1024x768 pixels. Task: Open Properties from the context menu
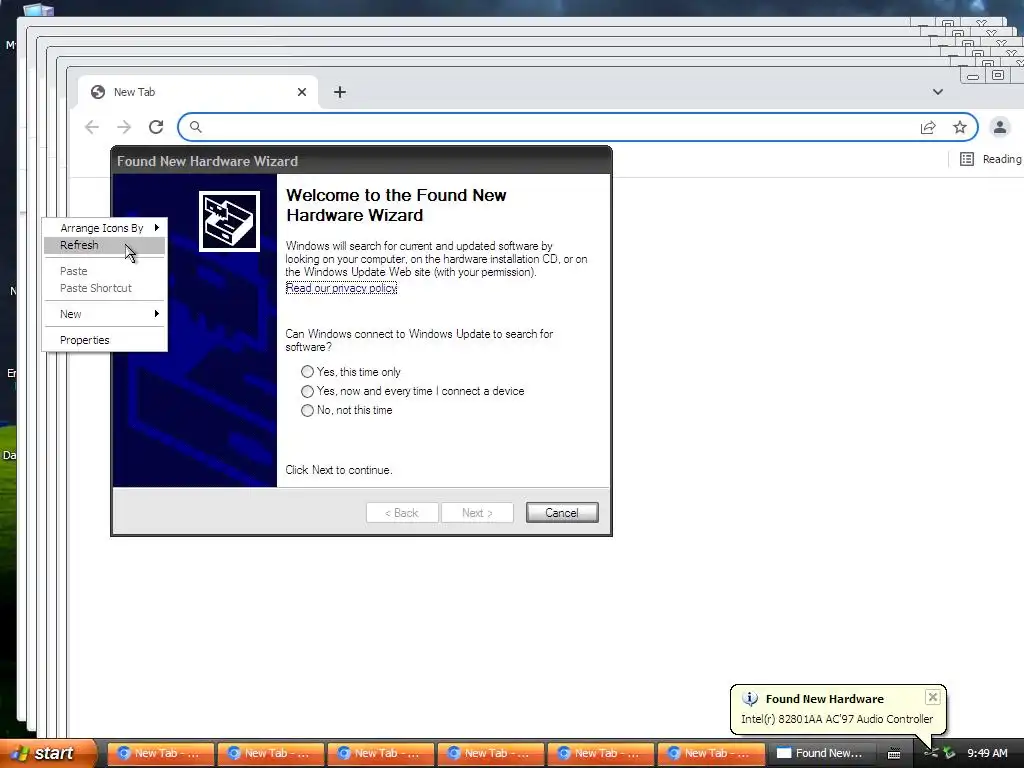point(104,340)
